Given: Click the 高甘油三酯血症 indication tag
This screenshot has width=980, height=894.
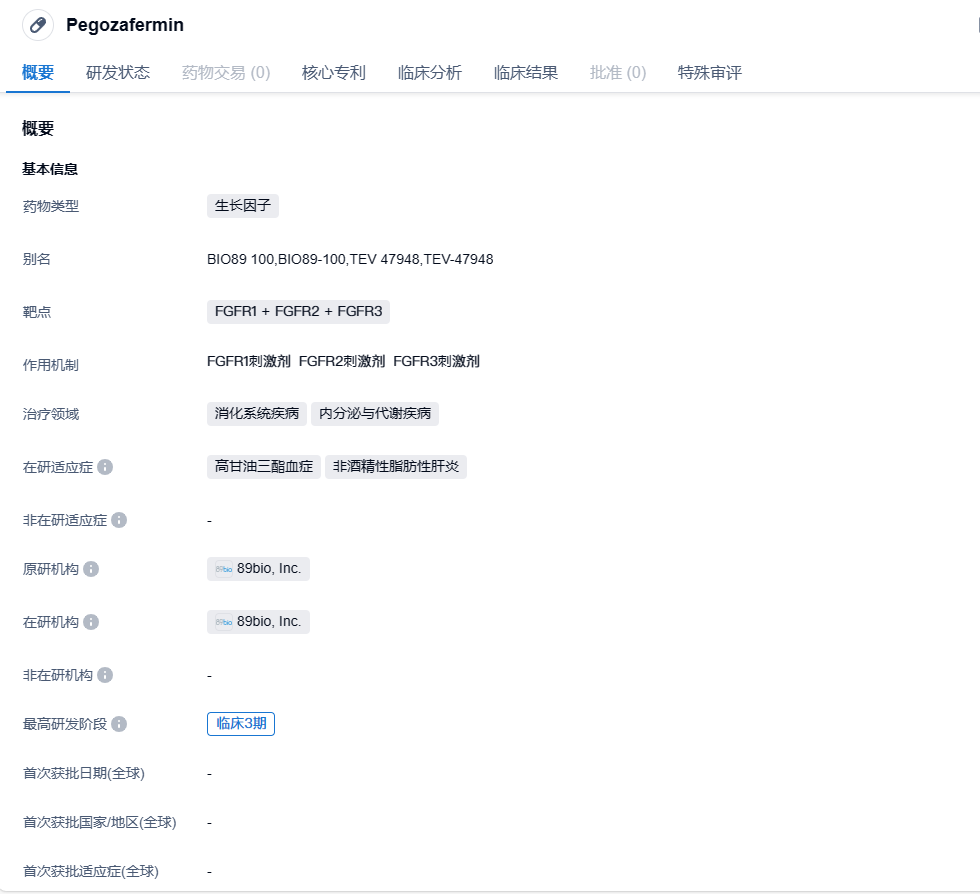Looking at the screenshot, I should 264,467.
